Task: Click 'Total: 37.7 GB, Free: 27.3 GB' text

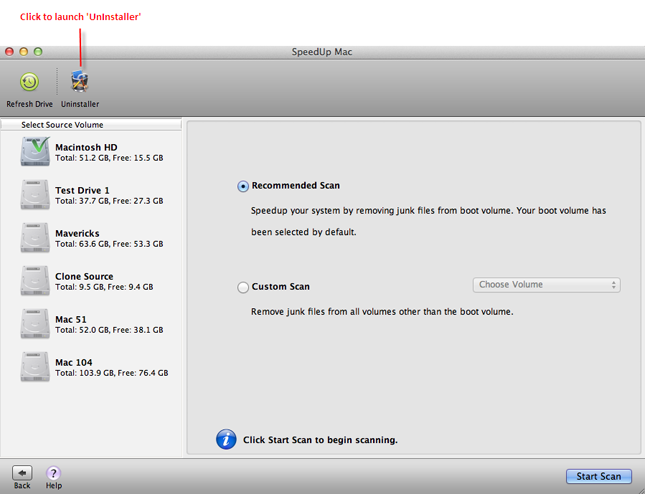Action: 109,201
